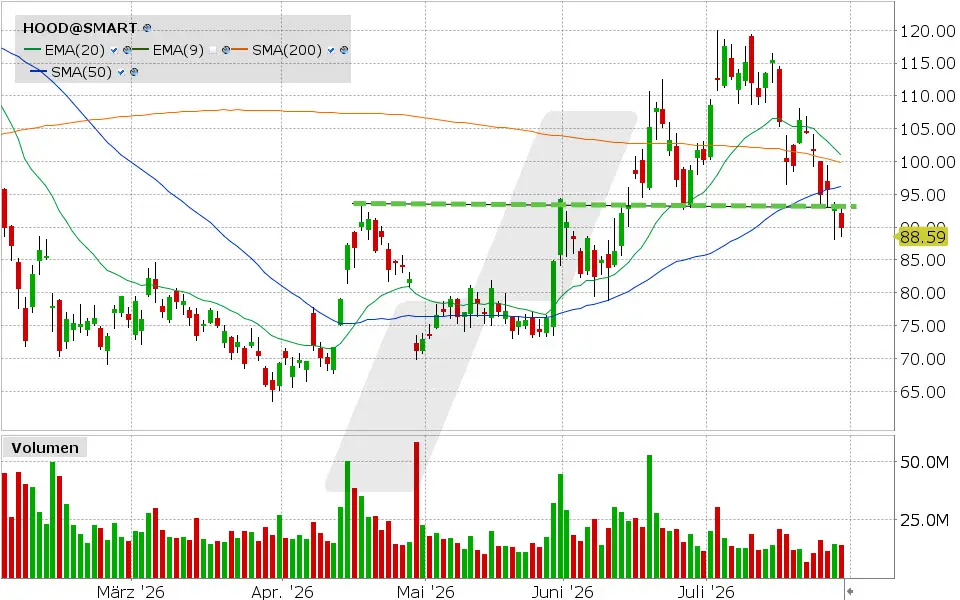Image resolution: width=960 pixels, height=600 pixels.
Task: Click the EMA(20) legend label
Action: pyautogui.click(x=75, y=50)
